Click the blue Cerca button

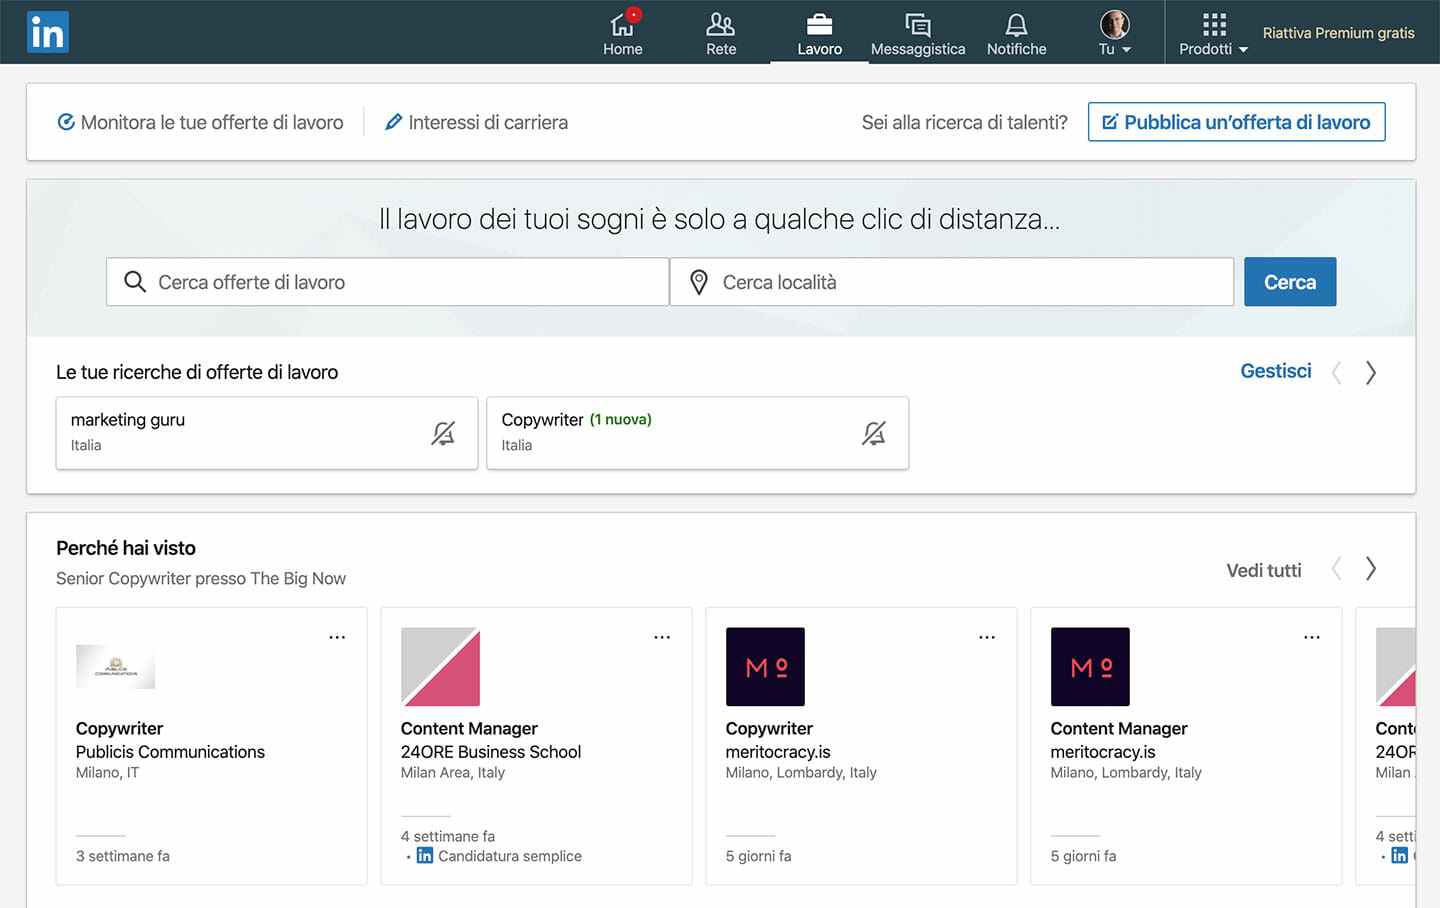[x=1290, y=282]
